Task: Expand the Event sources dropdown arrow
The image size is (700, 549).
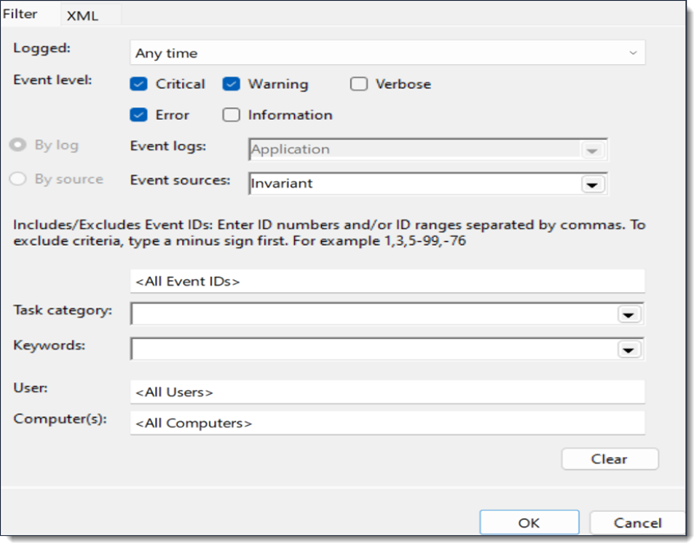Action: (x=592, y=184)
